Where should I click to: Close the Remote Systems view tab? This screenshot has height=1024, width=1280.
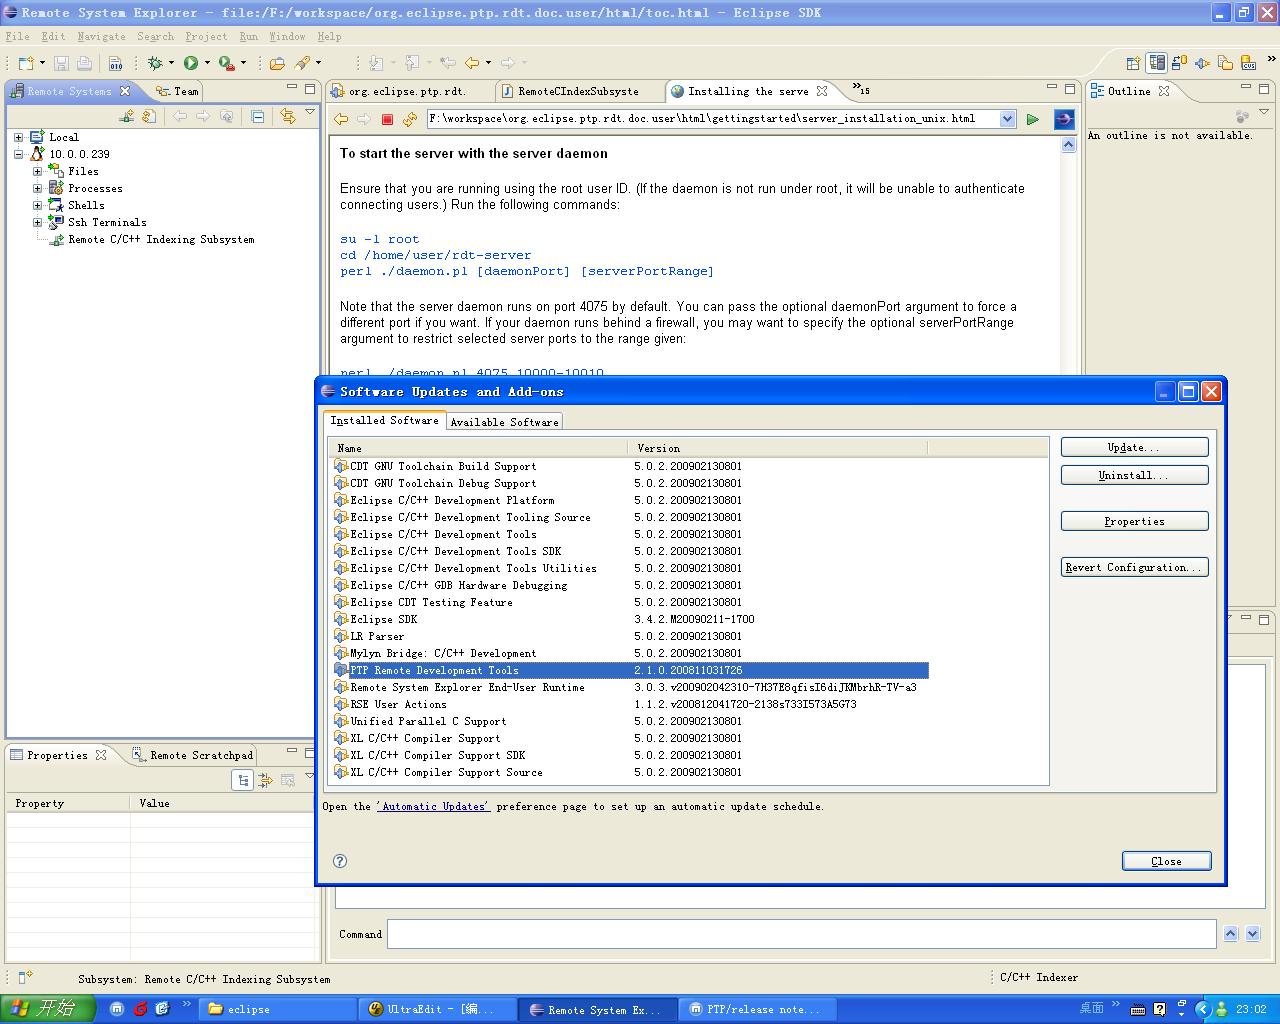point(125,91)
